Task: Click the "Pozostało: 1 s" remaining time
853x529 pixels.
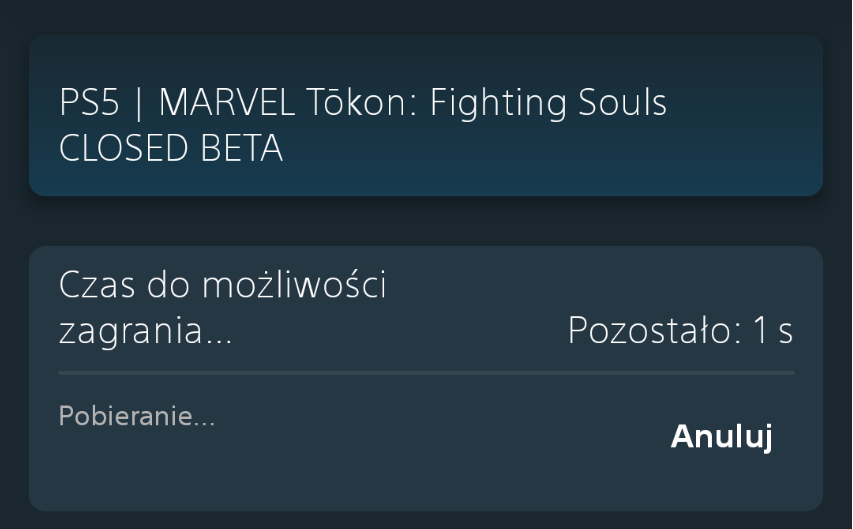Action: 680,331
